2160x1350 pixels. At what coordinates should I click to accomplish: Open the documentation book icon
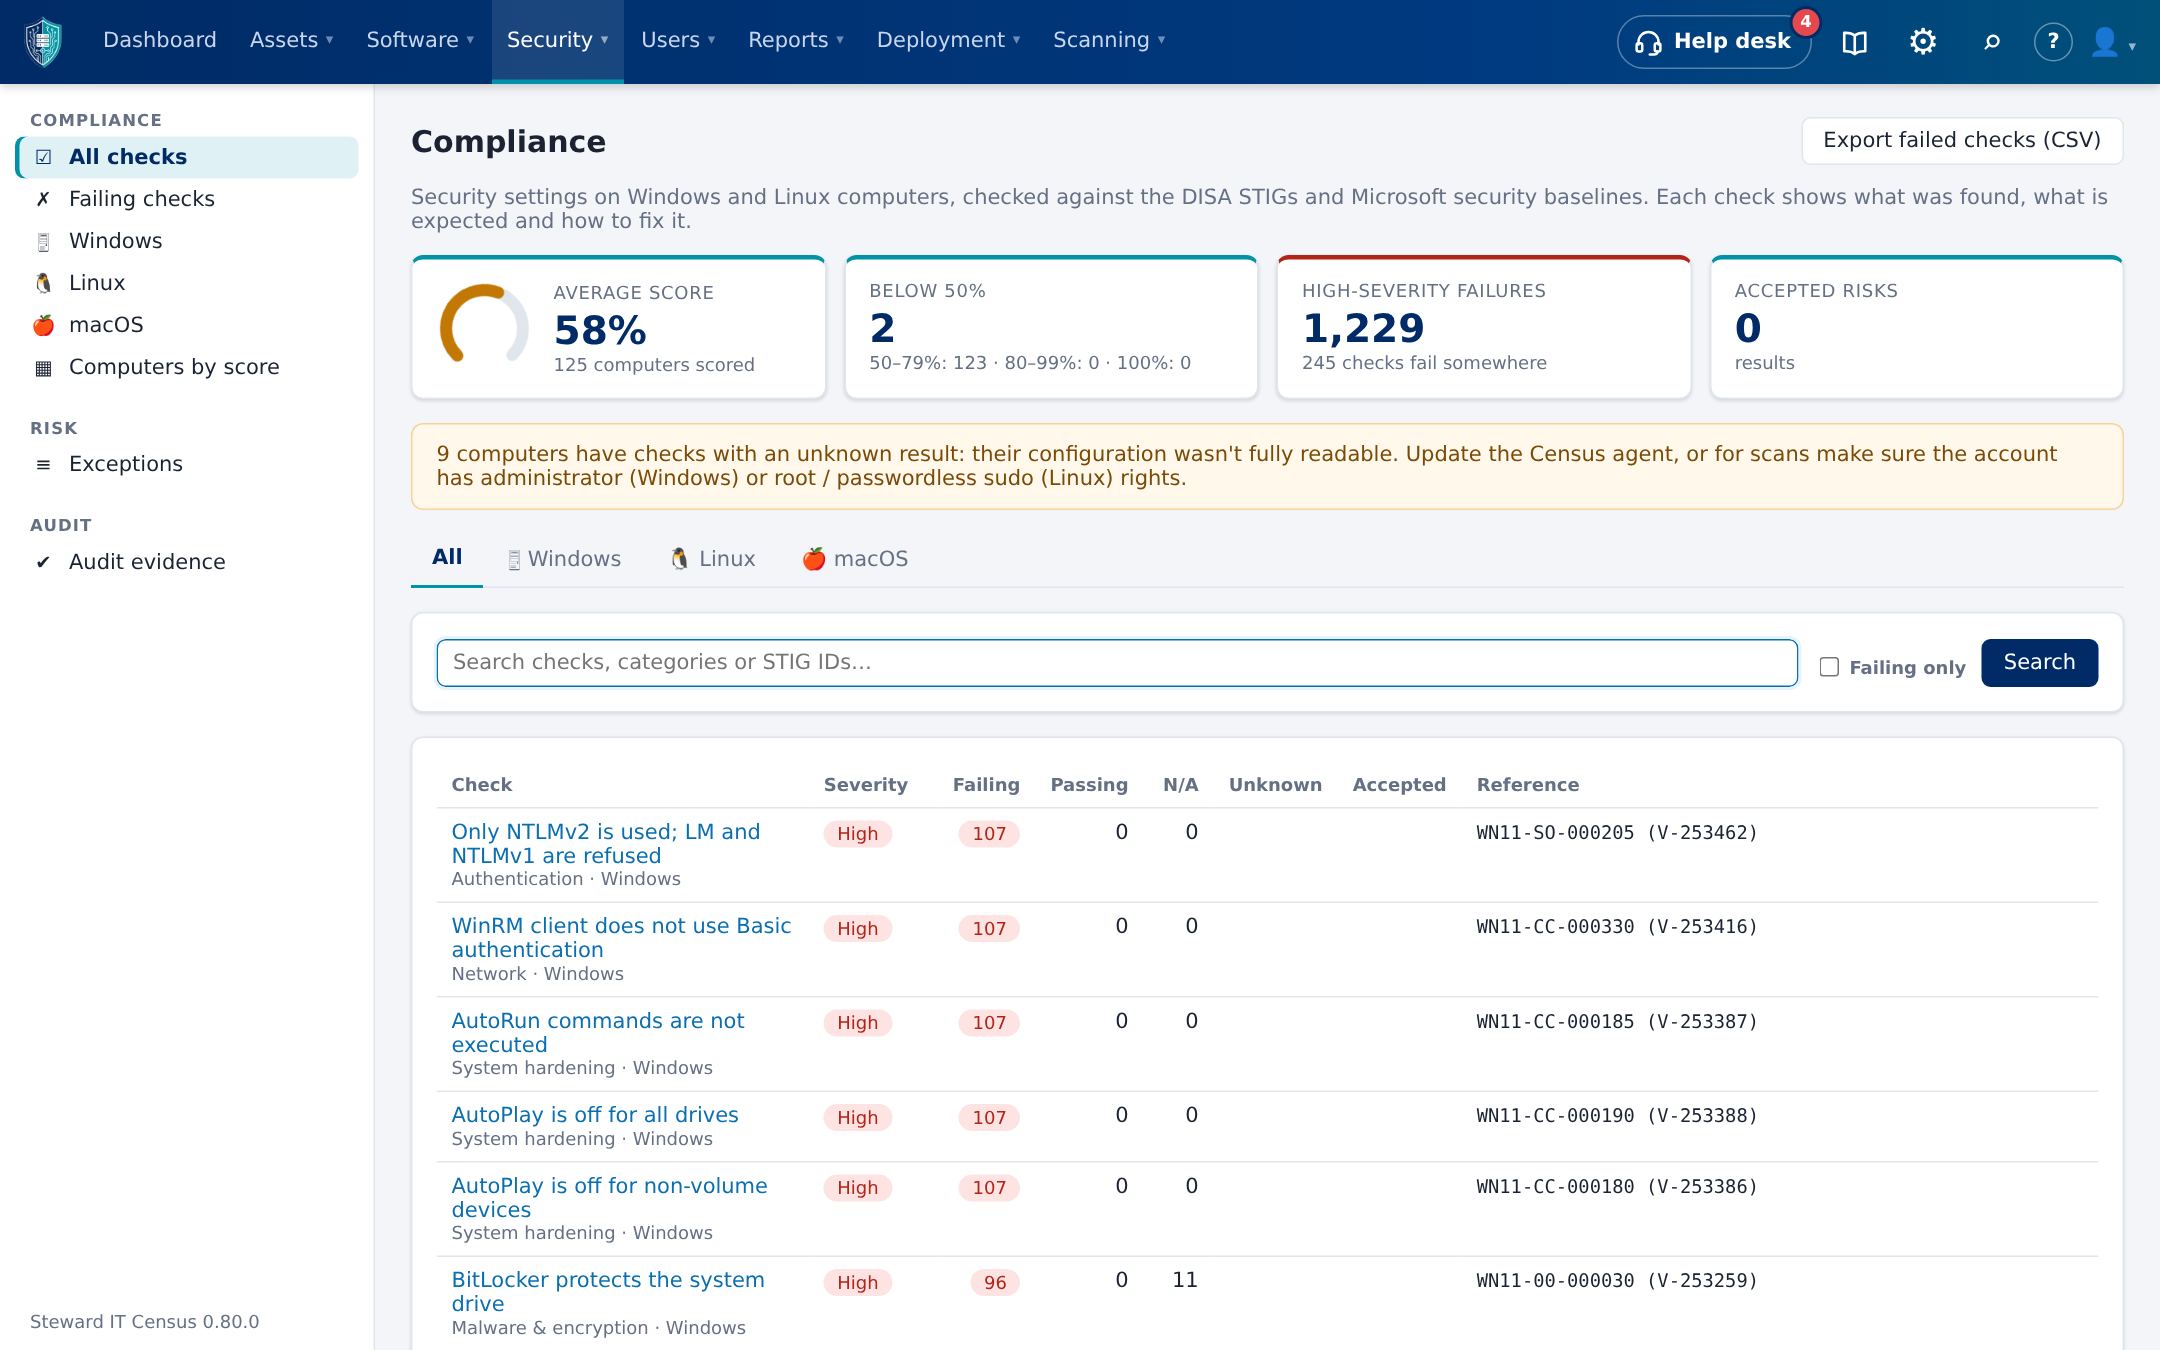[1855, 42]
